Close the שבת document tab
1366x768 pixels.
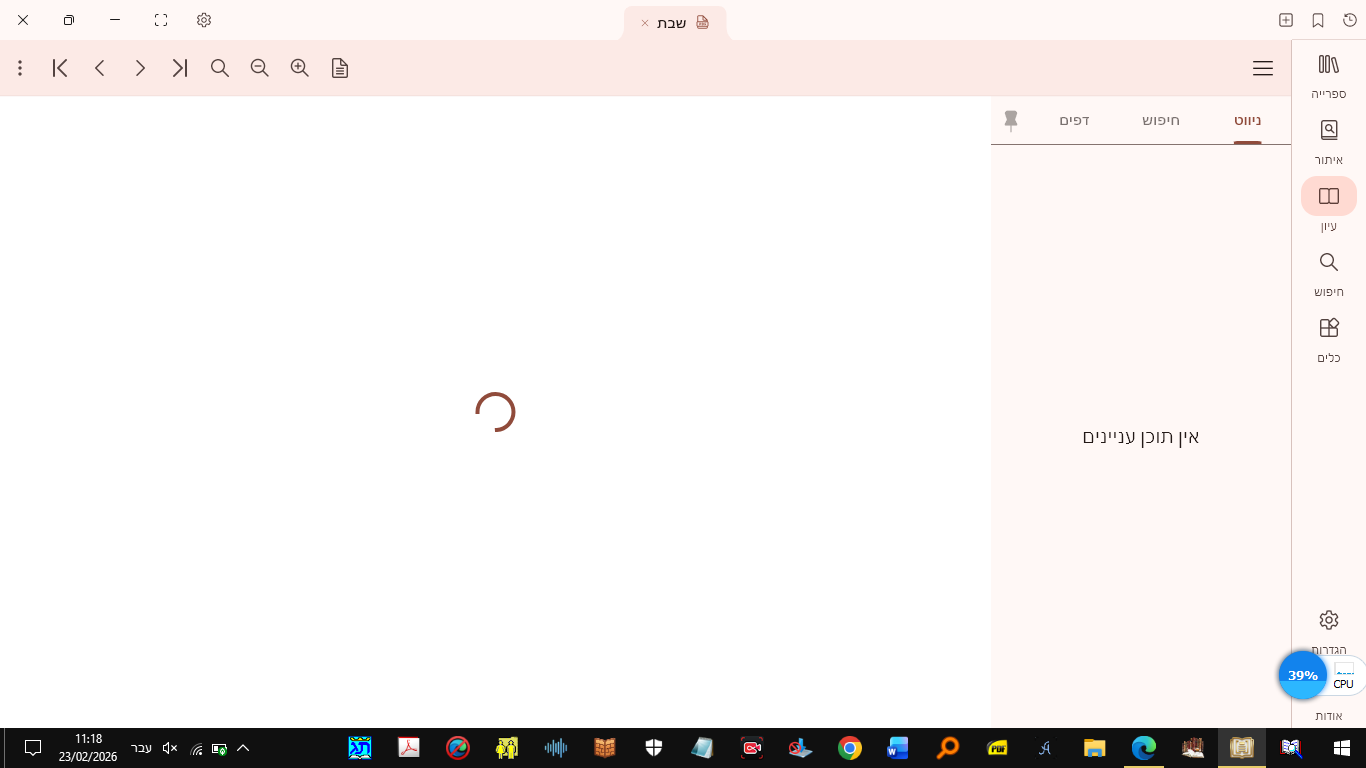645,23
